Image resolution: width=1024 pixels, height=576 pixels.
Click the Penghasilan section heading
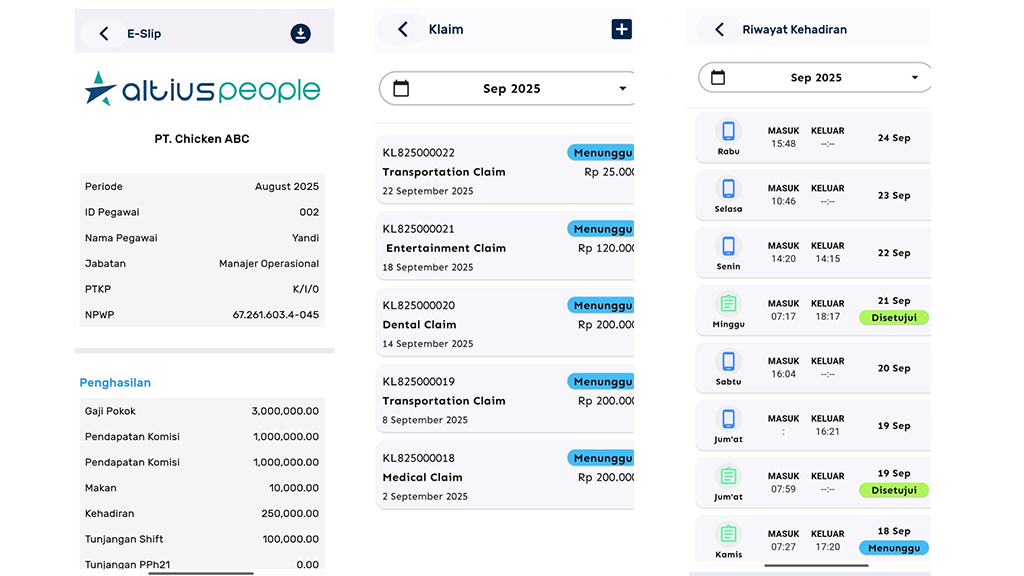click(x=115, y=383)
